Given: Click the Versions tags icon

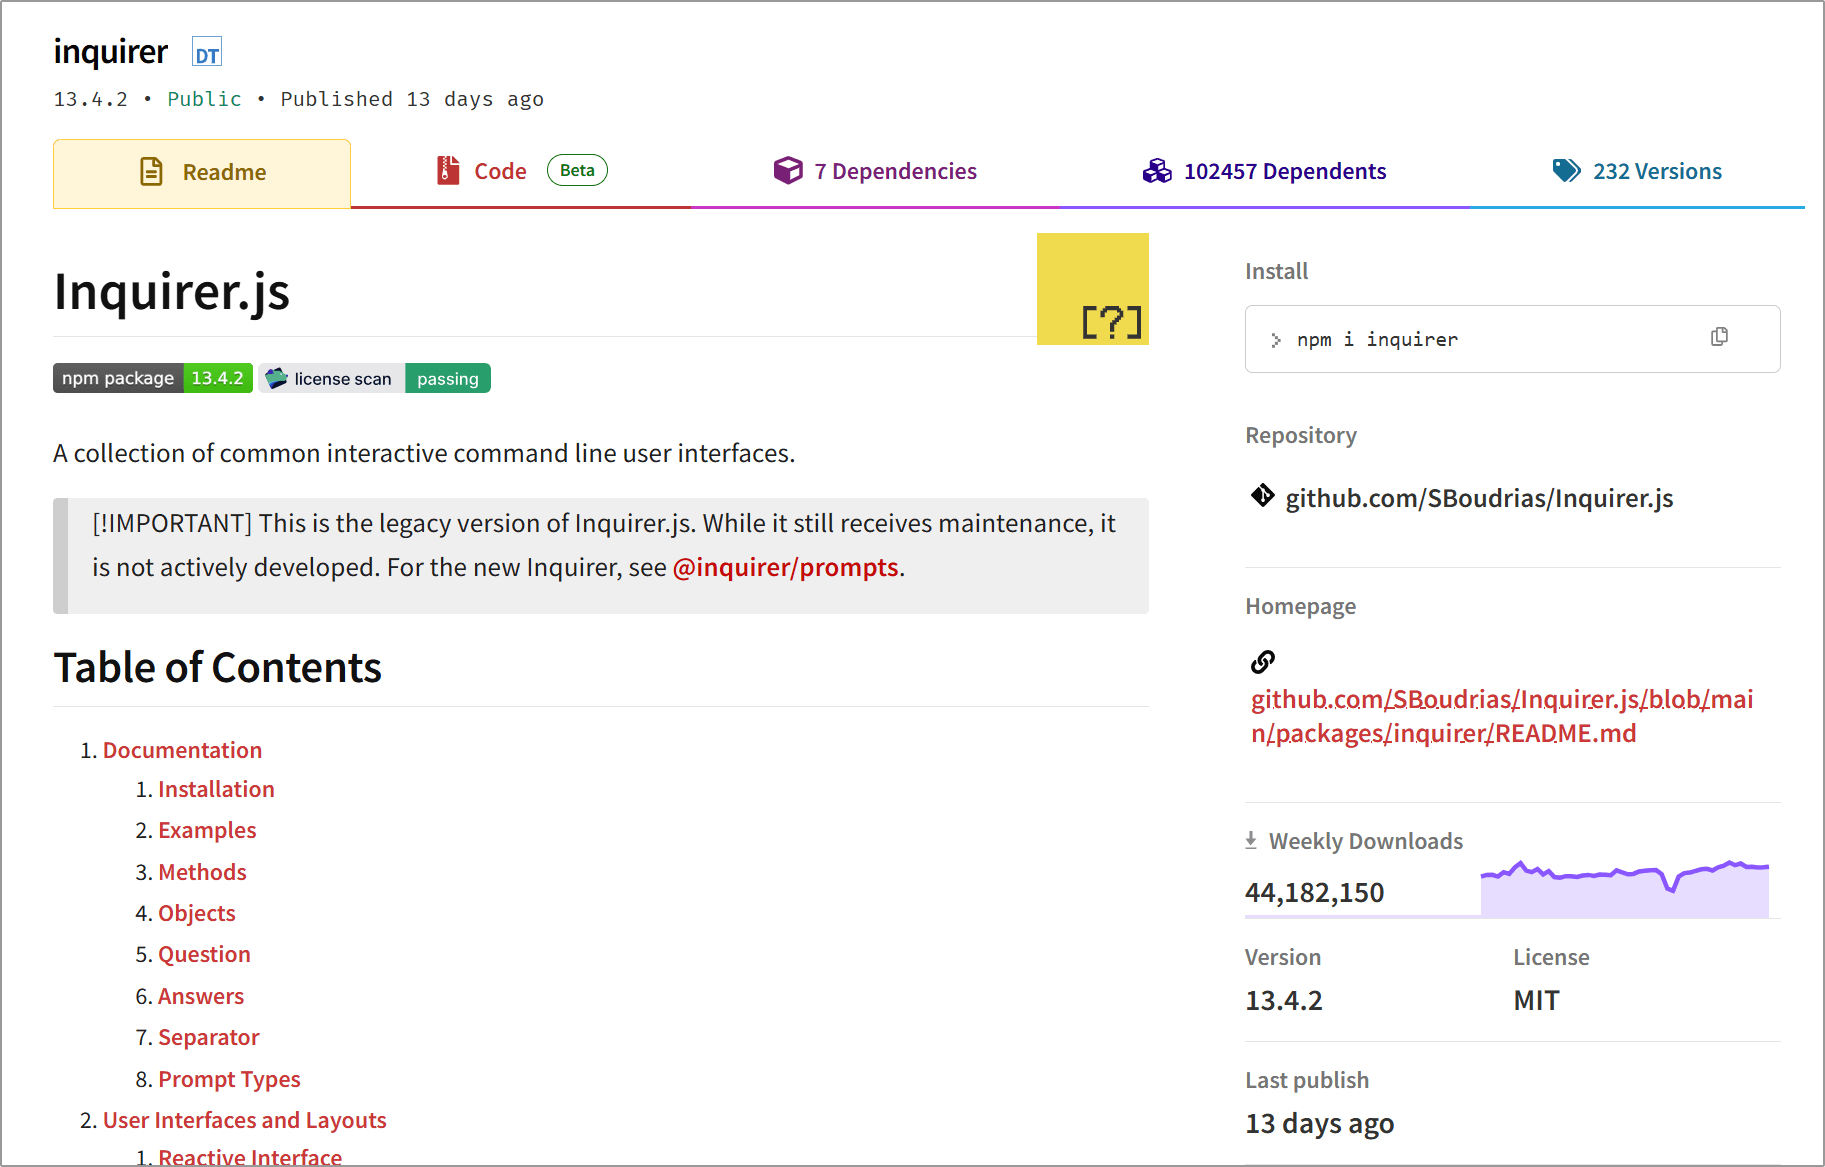Looking at the screenshot, I should point(1566,171).
